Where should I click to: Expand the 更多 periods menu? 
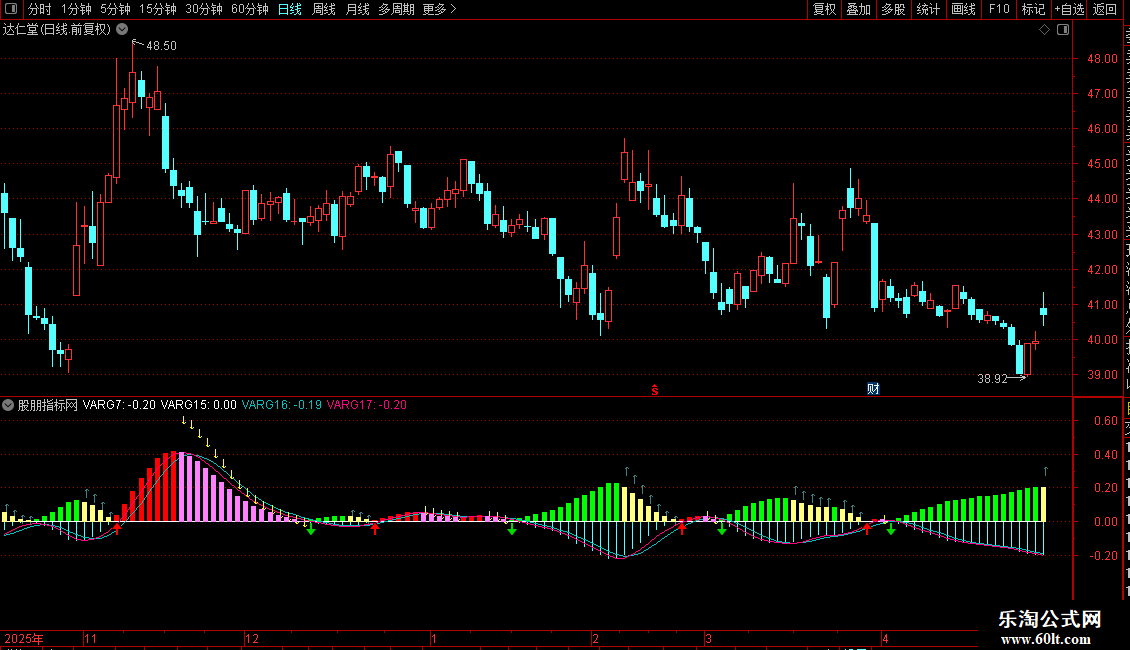tap(439, 9)
